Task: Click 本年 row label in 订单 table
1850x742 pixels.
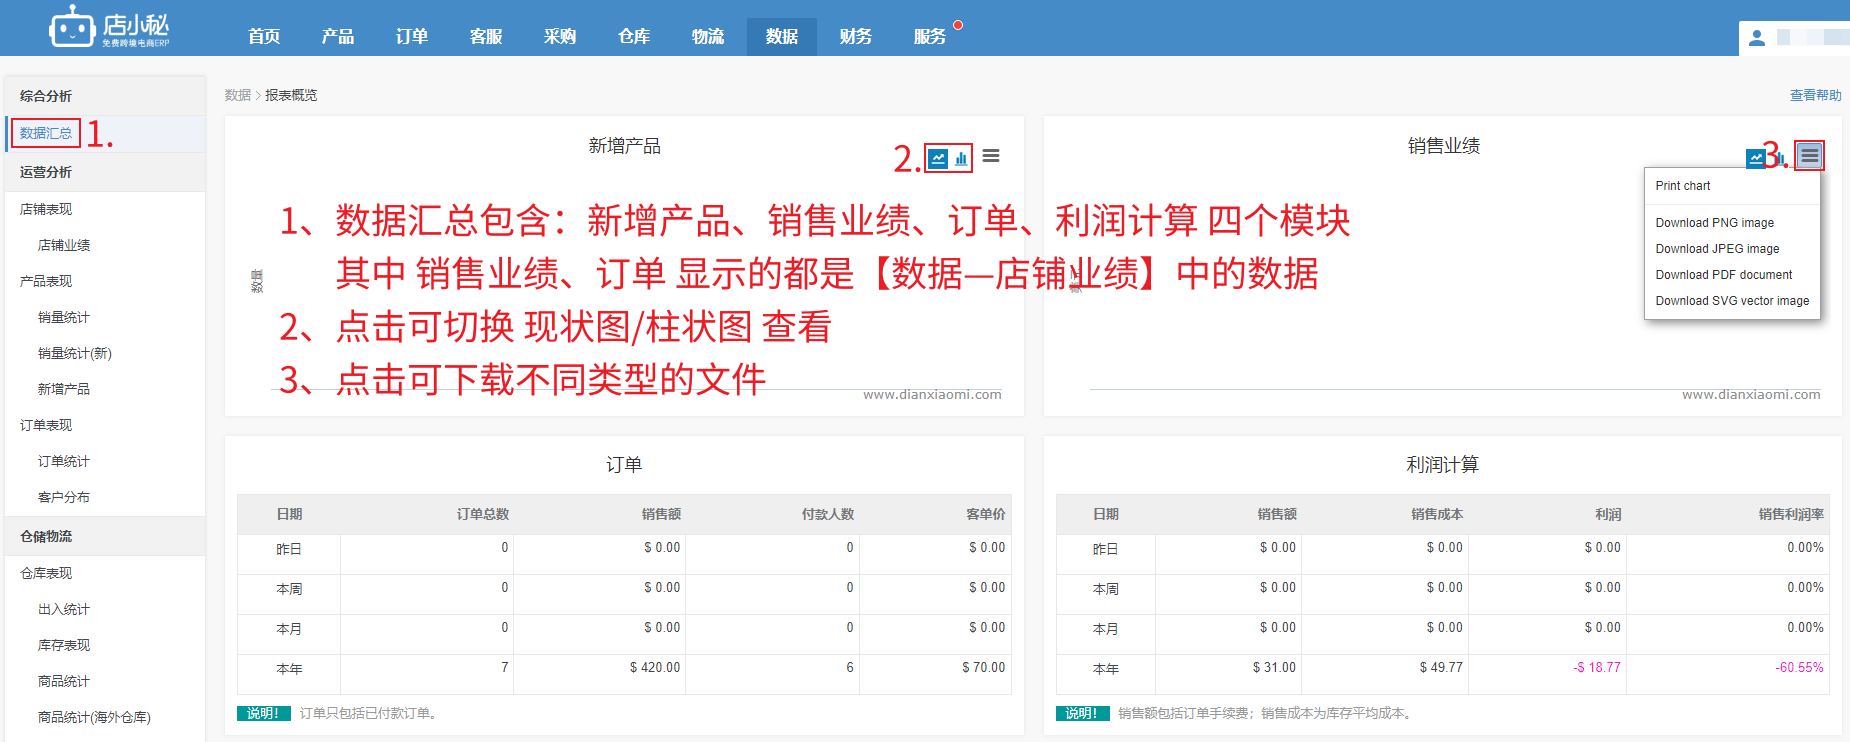Action: click(289, 669)
